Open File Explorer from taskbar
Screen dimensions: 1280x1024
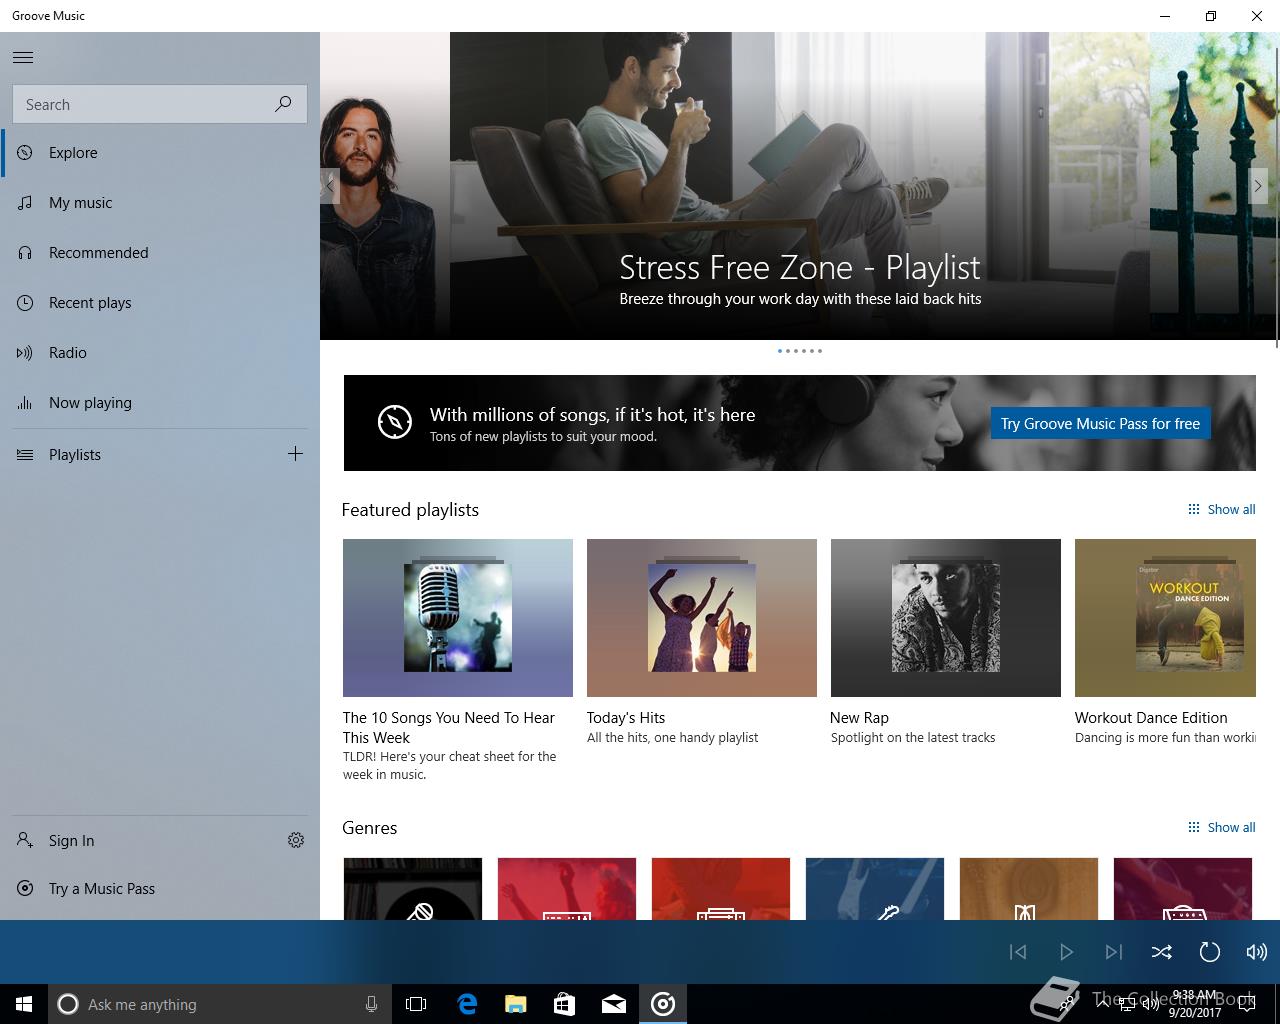click(x=516, y=1004)
